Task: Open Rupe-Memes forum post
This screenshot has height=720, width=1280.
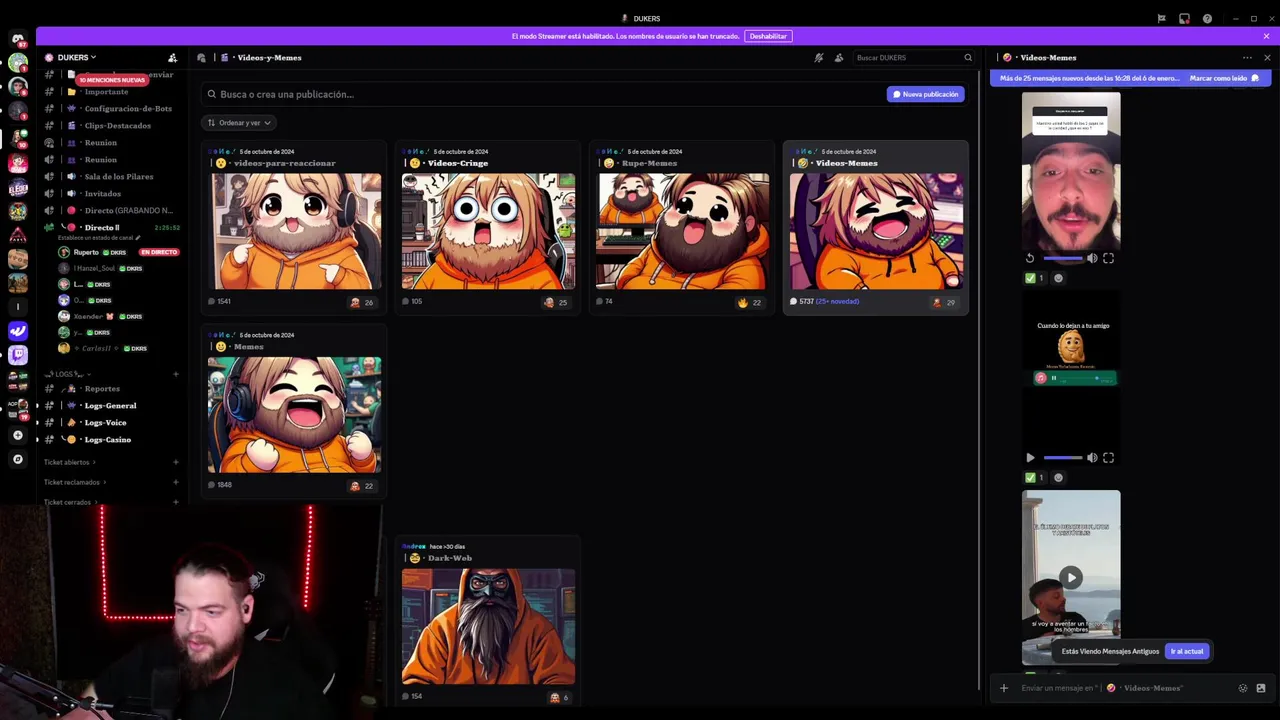Action: click(x=682, y=227)
